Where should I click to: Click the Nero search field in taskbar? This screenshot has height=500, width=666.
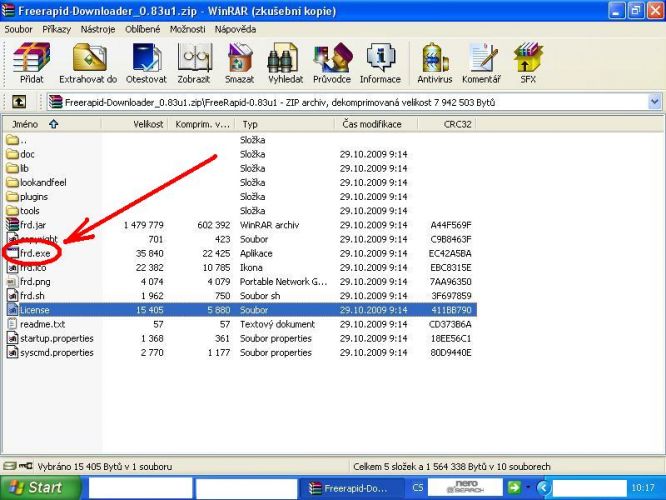point(465,488)
